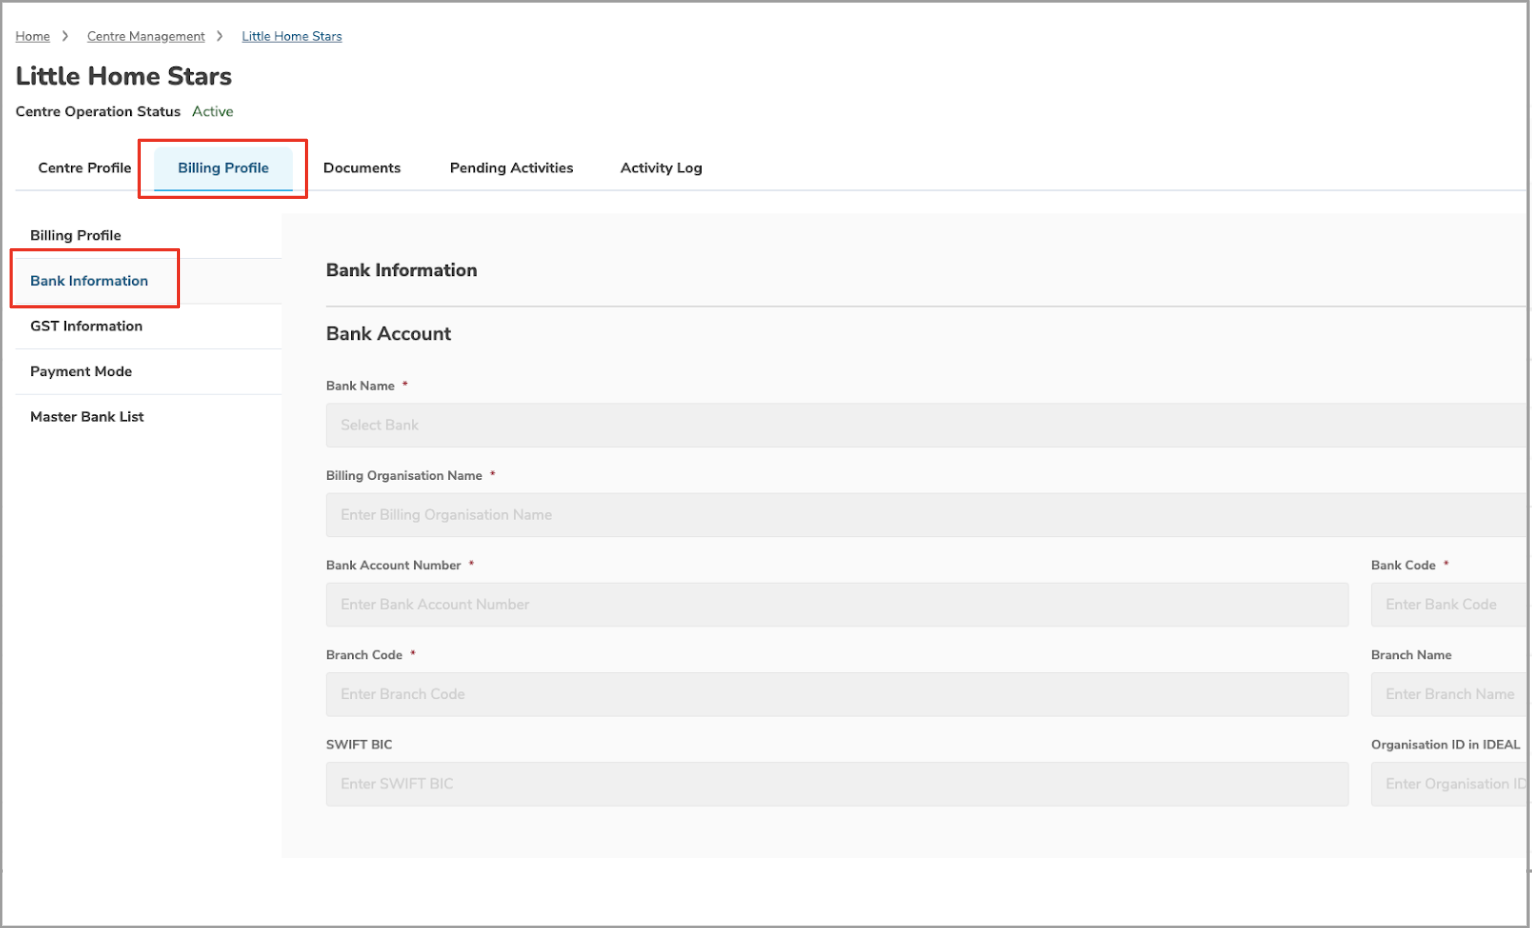The width and height of the screenshot is (1532, 928).
Task: Click the SWIFT BIC input field
Action: tap(836, 784)
